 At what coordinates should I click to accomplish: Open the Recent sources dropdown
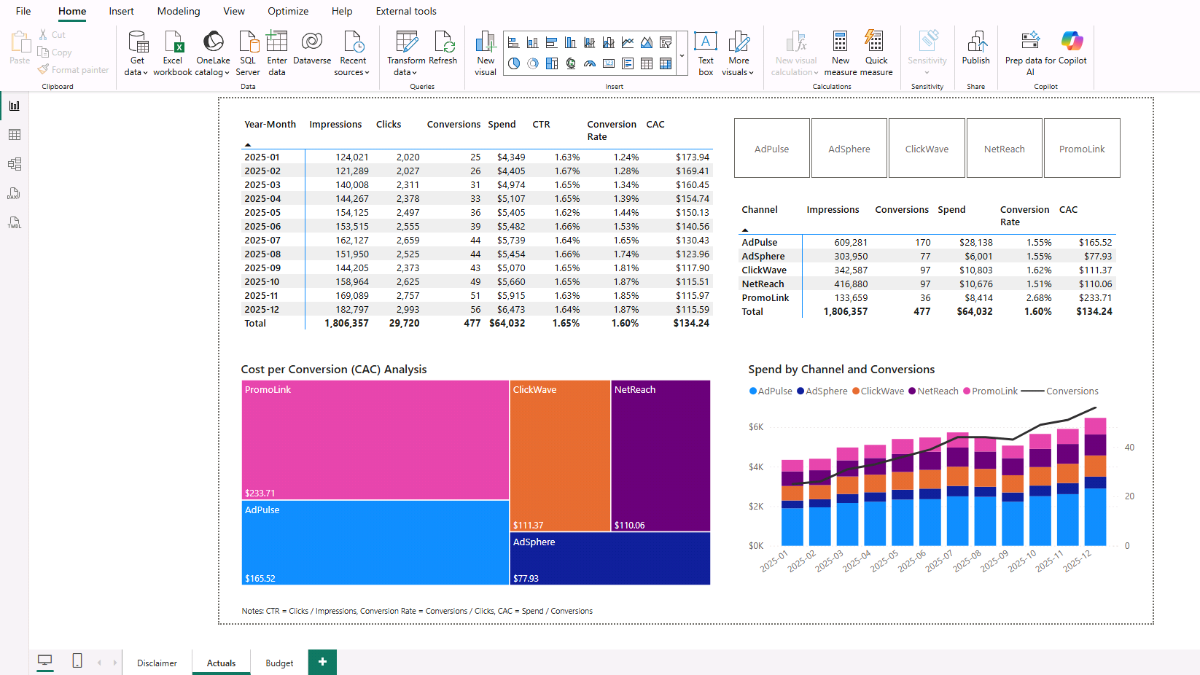pyautogui.click(x=352, y=72)
